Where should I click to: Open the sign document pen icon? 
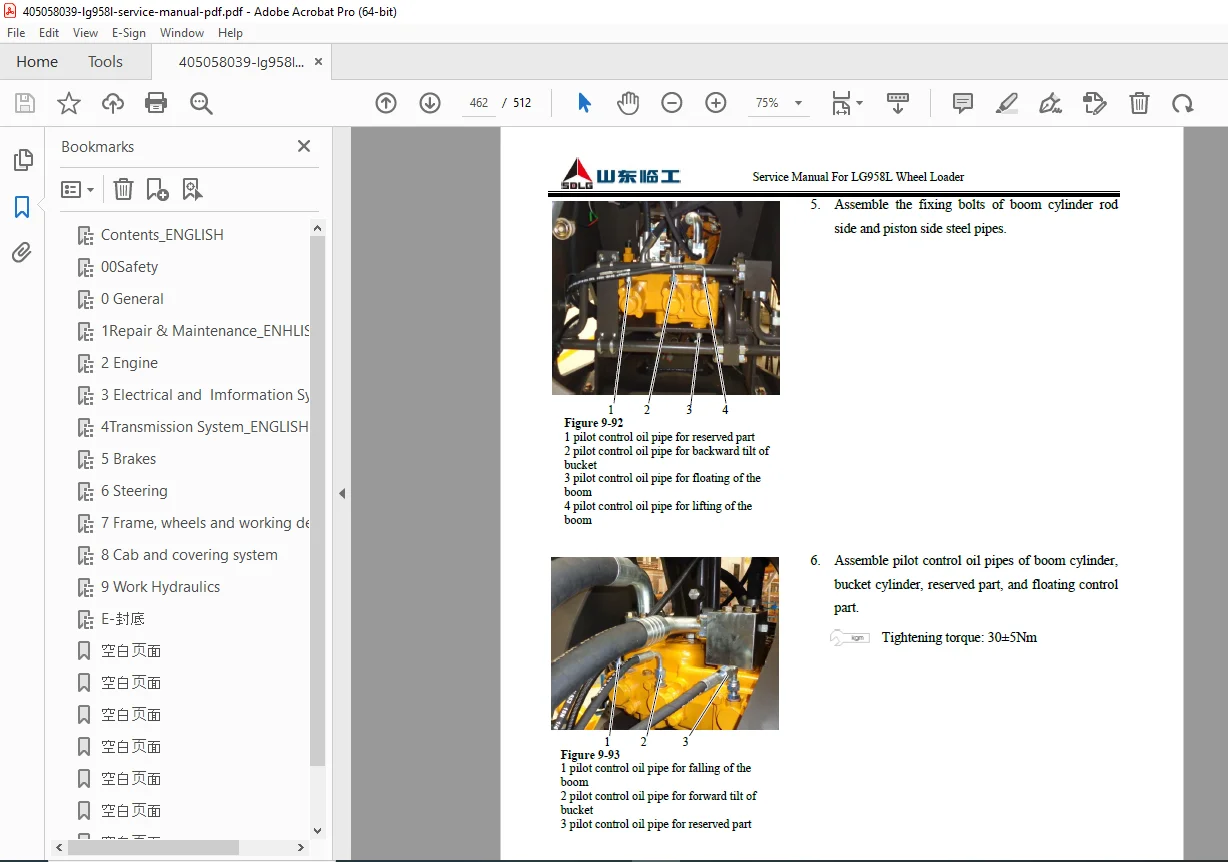point(1050,103)
